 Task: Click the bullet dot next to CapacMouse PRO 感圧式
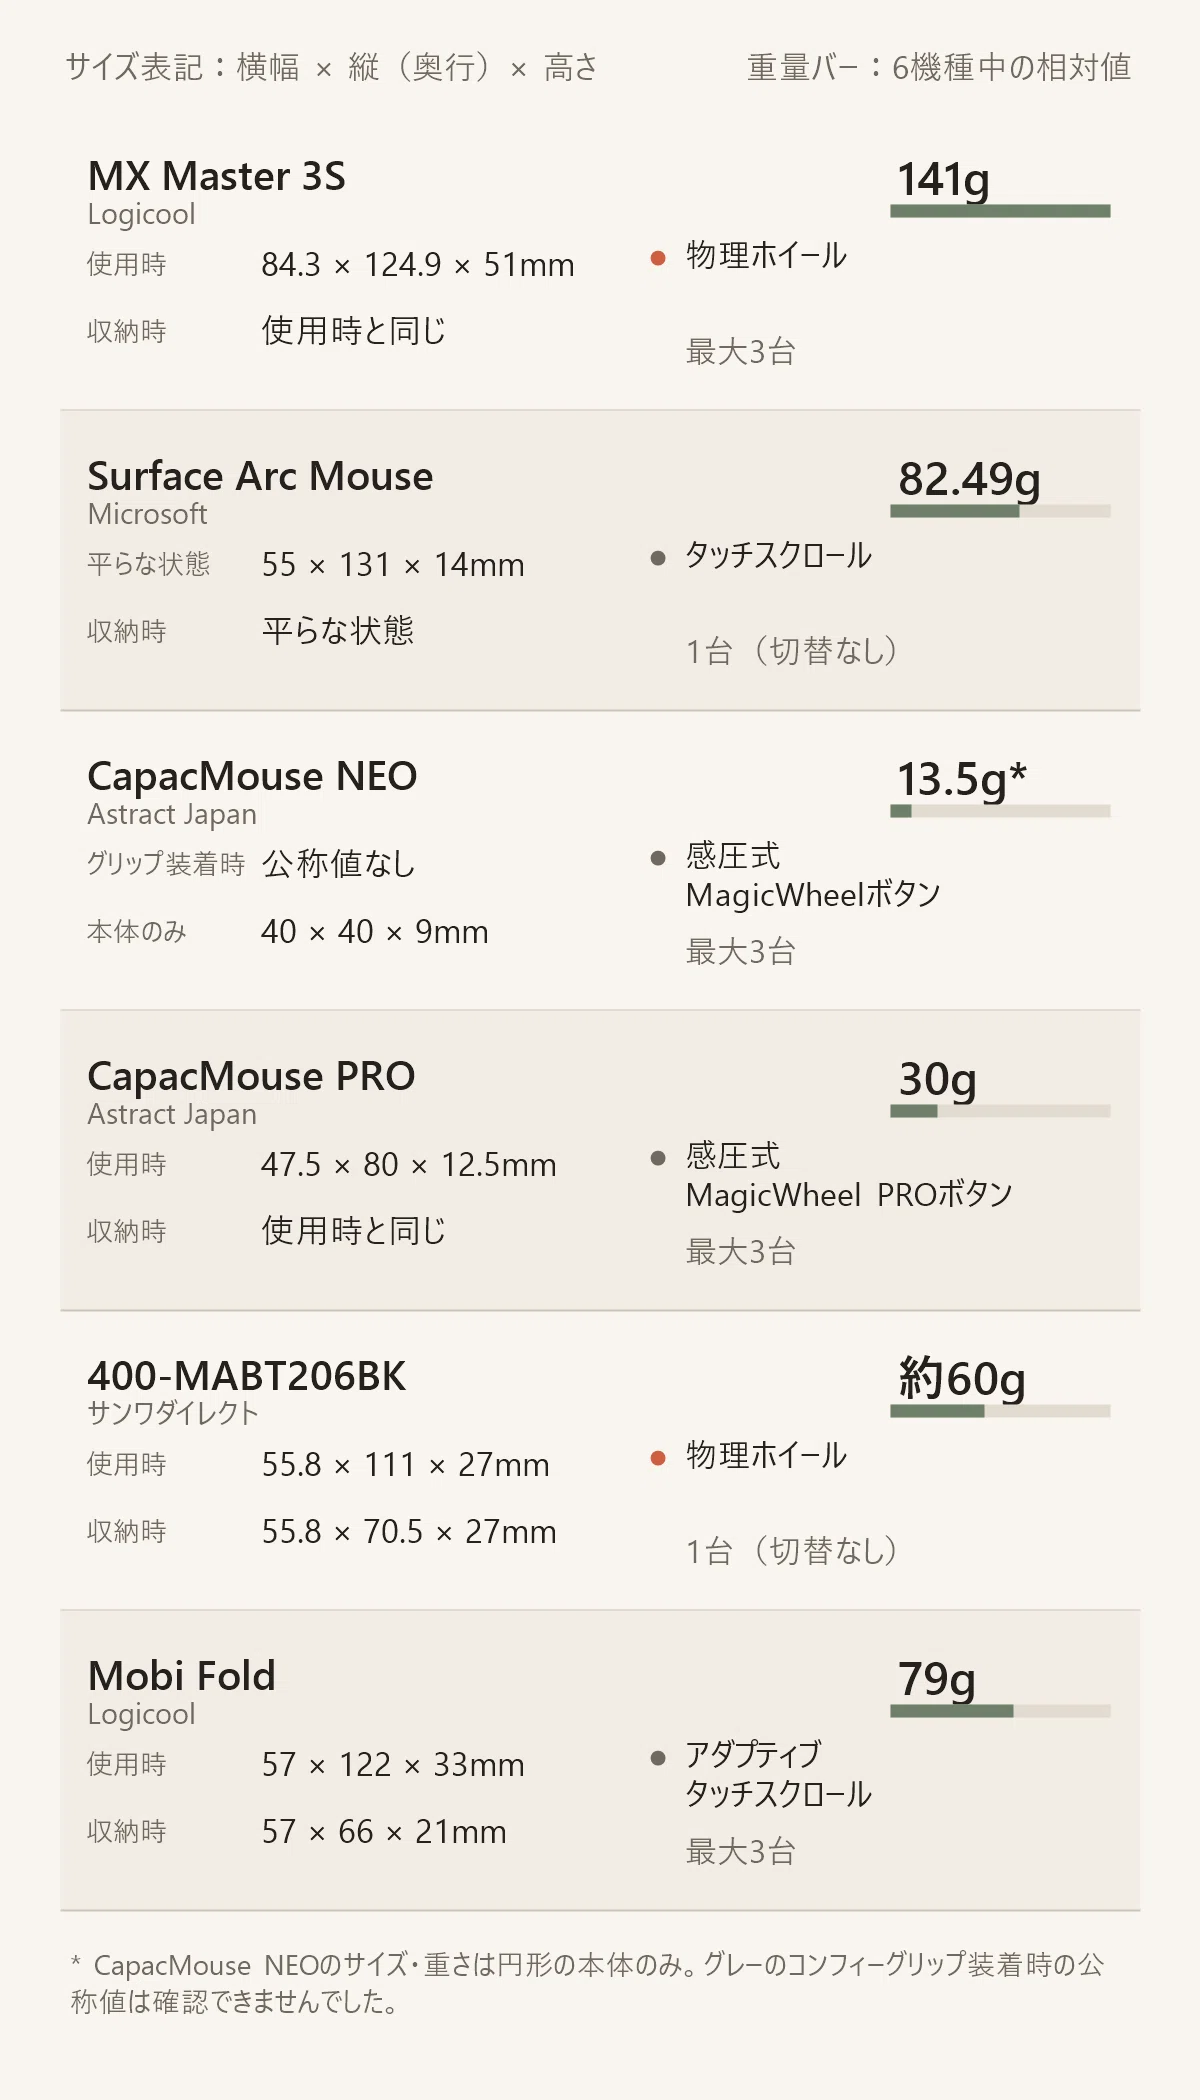658,1158
